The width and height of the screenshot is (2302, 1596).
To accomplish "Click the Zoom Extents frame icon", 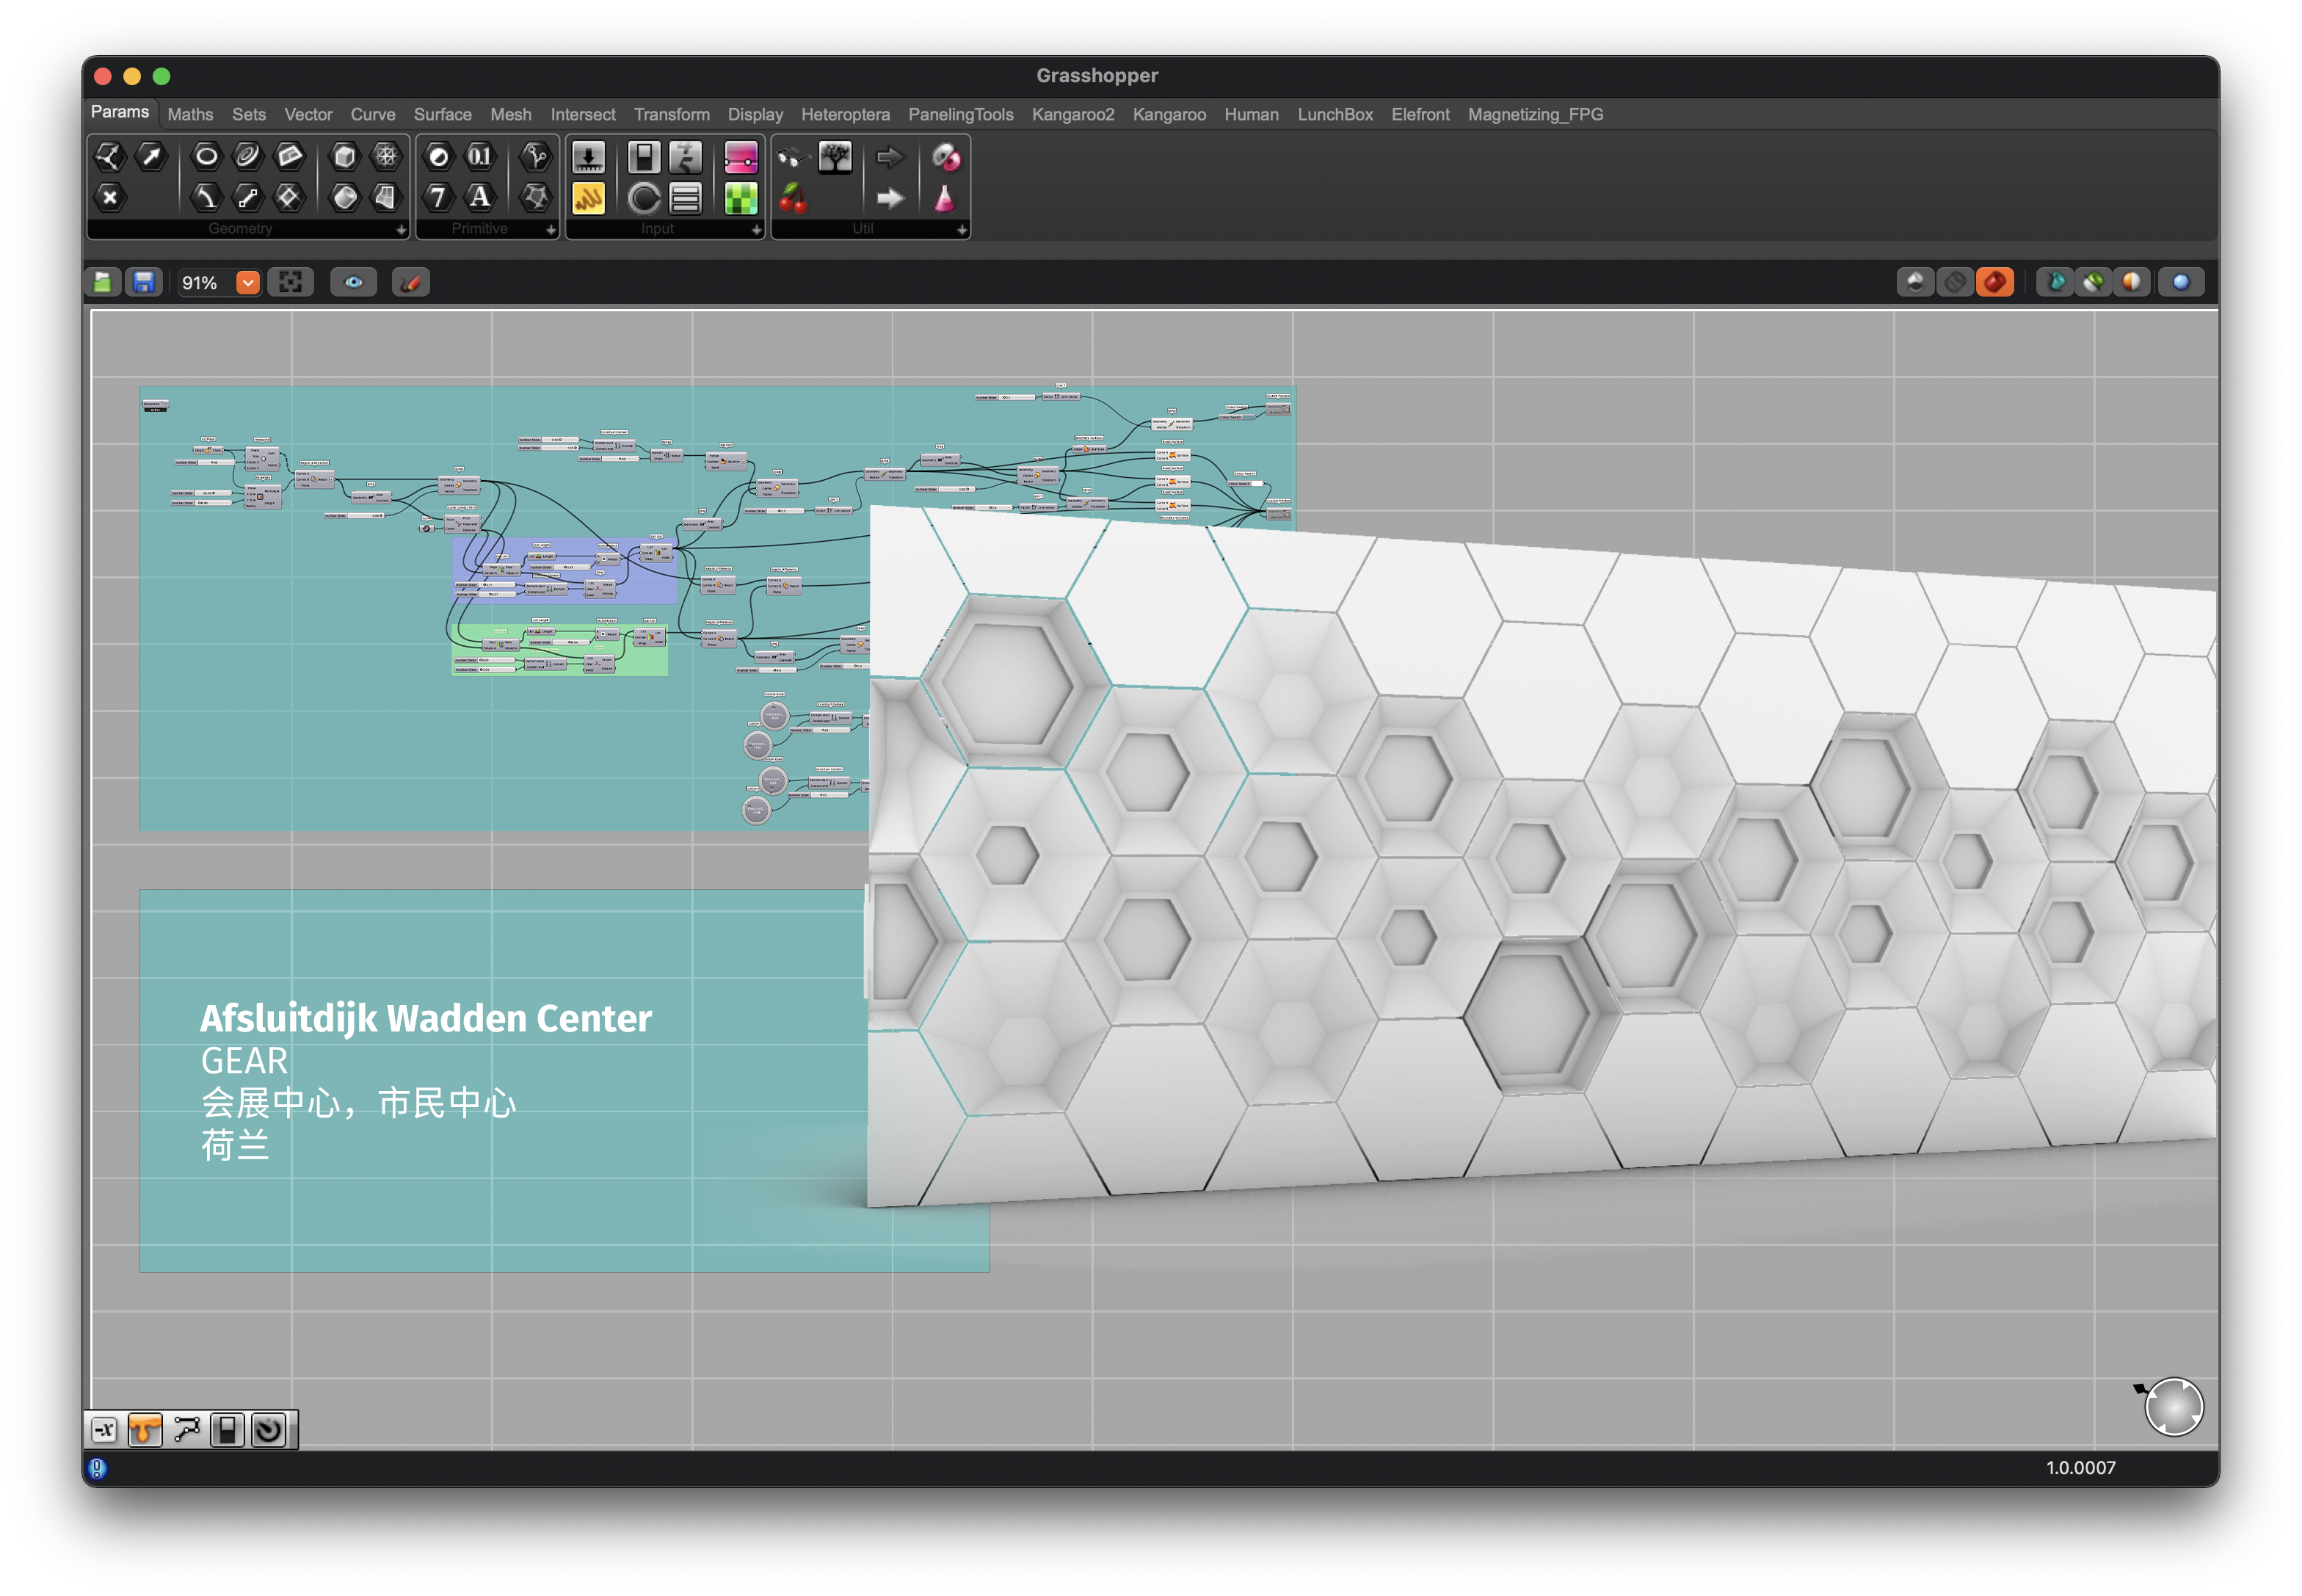I will pyautogui.click(x=291, y=283).
